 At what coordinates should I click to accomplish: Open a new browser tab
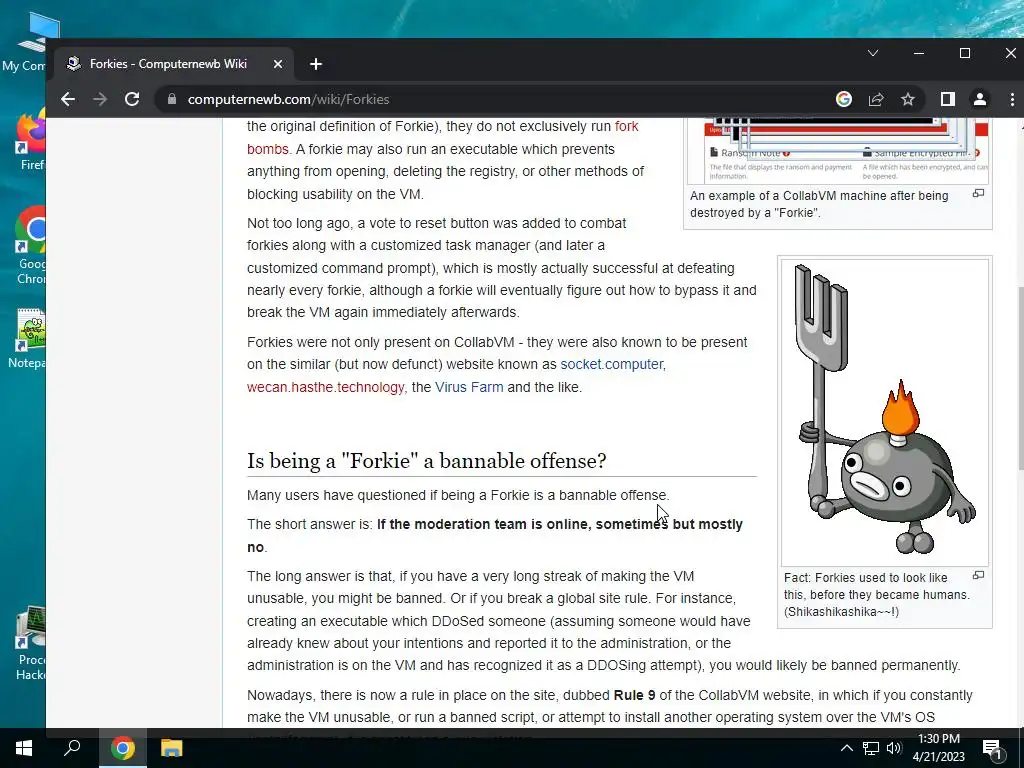tap(316, 64)
